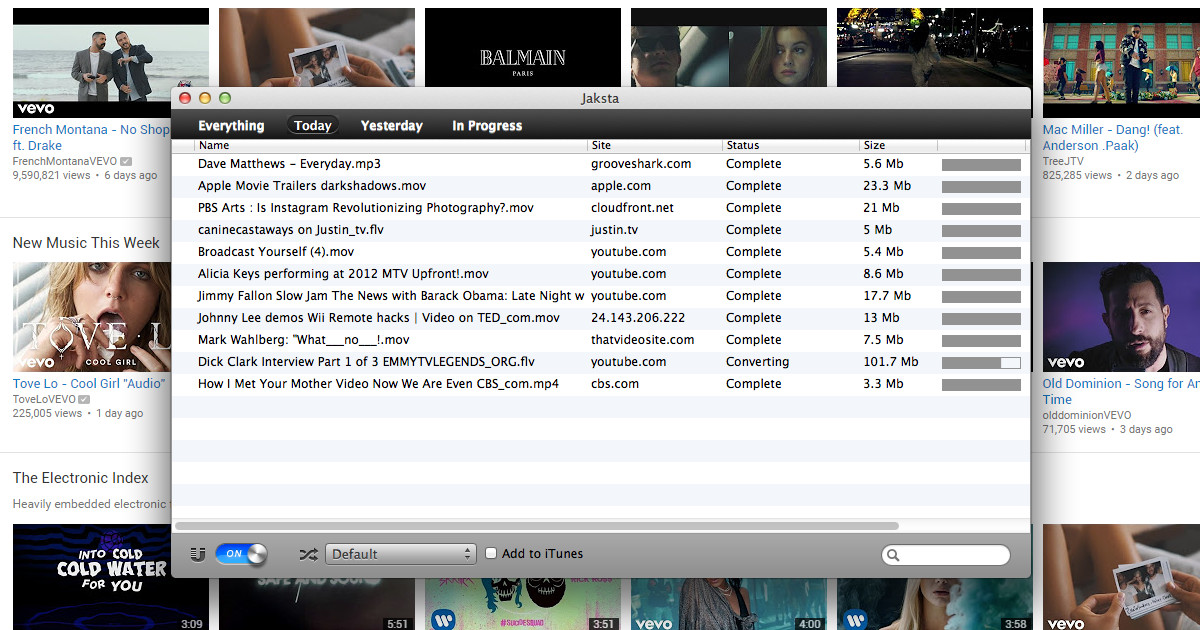Click verified badge next to ToveLoVEVO
The height and width of the screenshot is (630, 1200).
(x=86, y=399)
